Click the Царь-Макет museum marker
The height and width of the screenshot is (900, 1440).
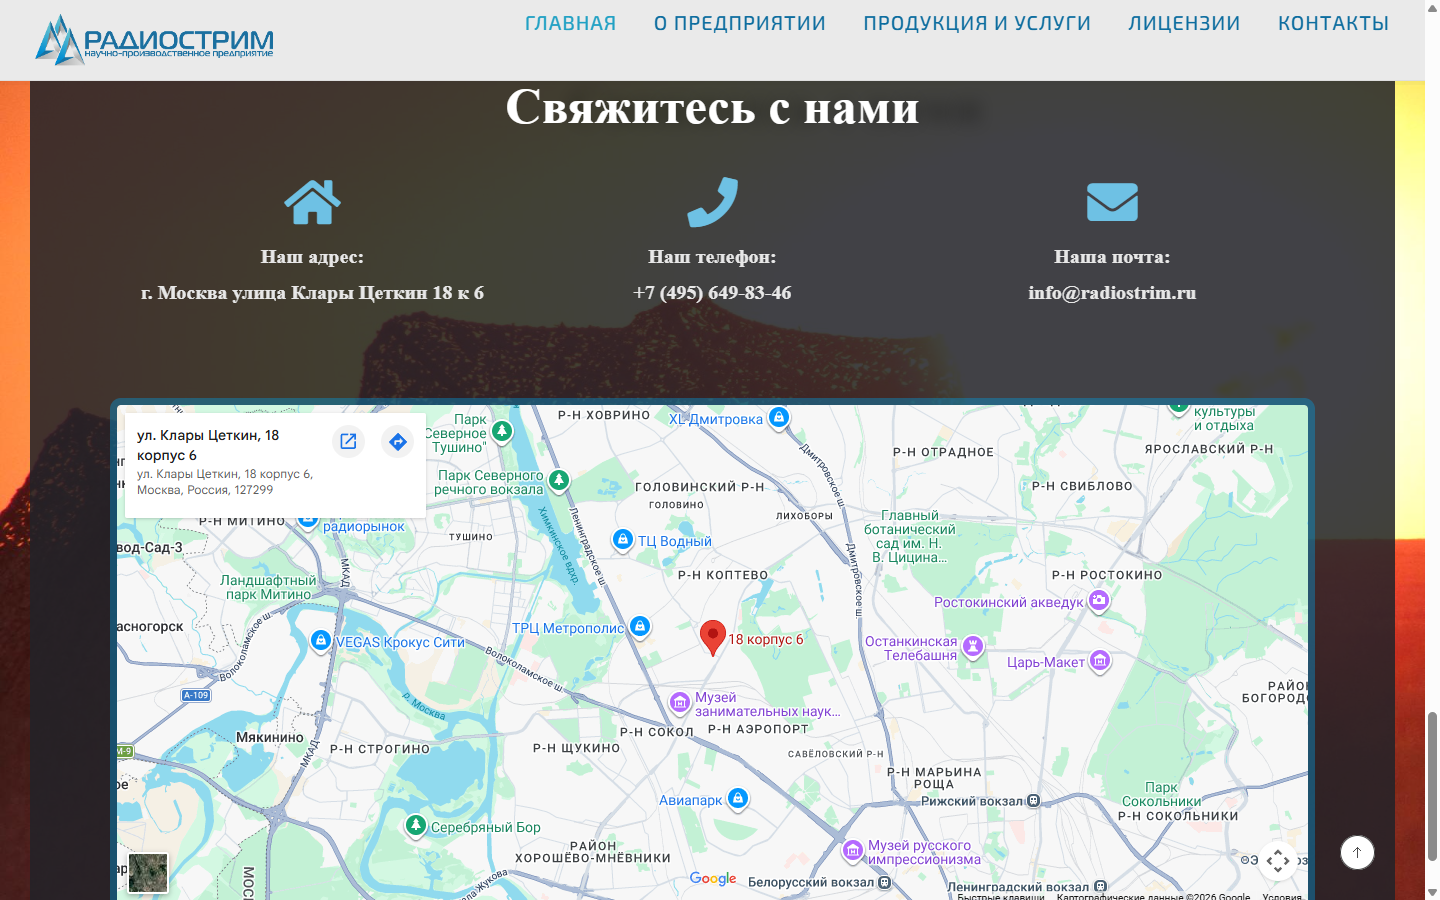1100,660
